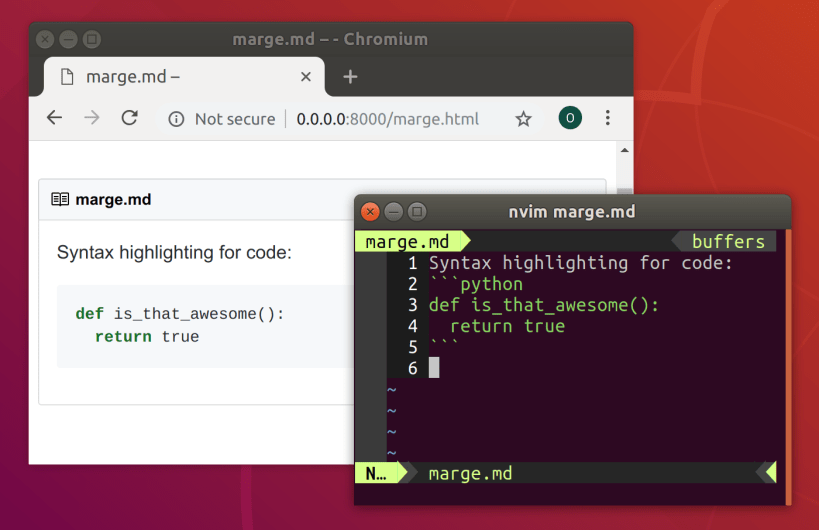The image size is (819, 530).
Task: Click the cursor block on nvim line 6
Action: click(x=434, y=368)
